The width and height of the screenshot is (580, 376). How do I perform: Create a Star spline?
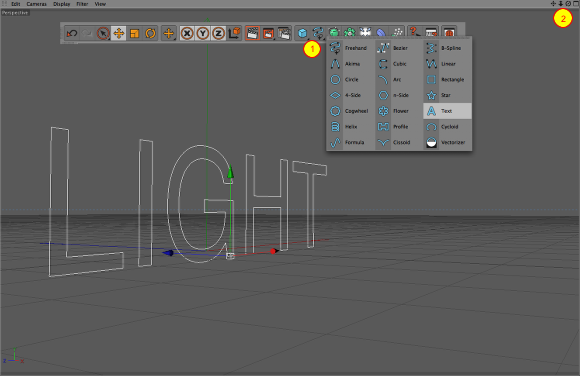(x=447, y=95)
